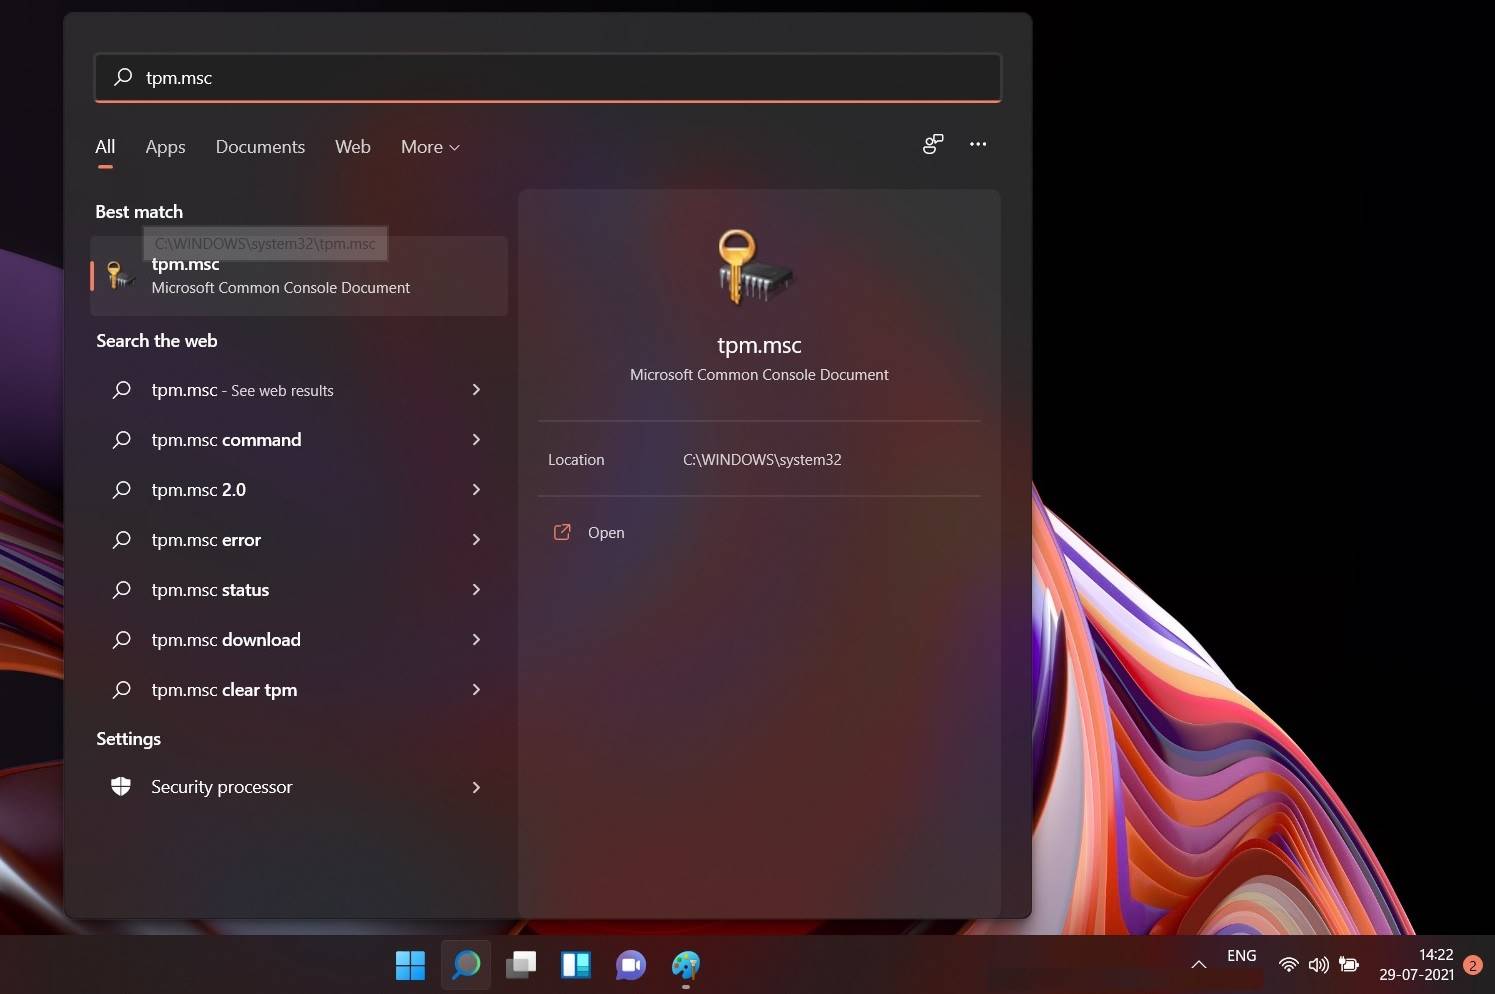Open Microsoft Teams Chat from the taskbar

[630, 964]
